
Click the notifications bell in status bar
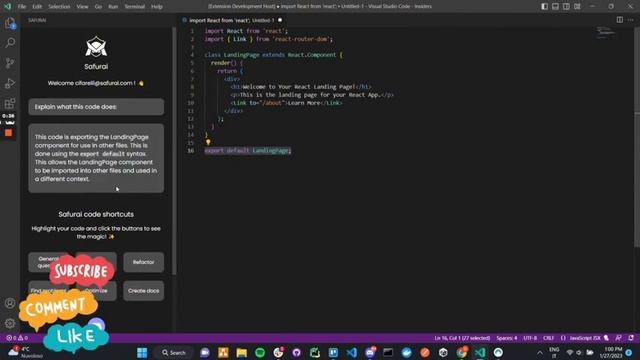click(x=631, y=338)
